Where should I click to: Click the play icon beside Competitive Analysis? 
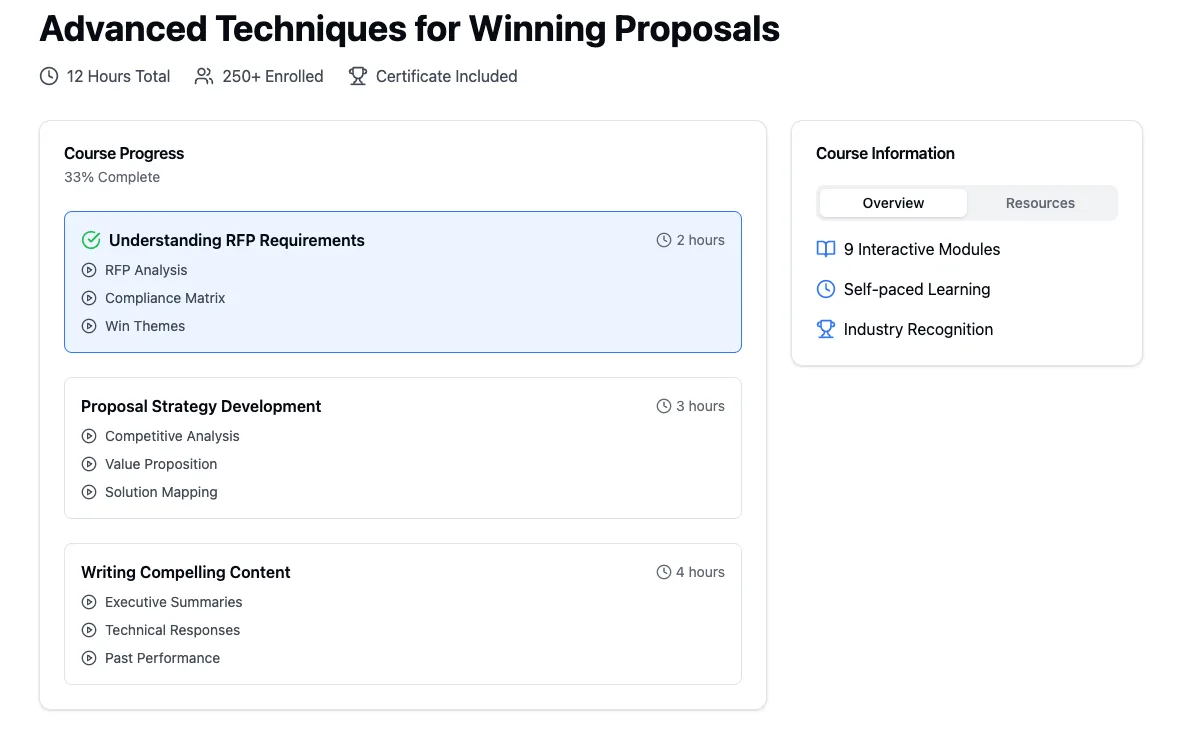tap(89, 436)
